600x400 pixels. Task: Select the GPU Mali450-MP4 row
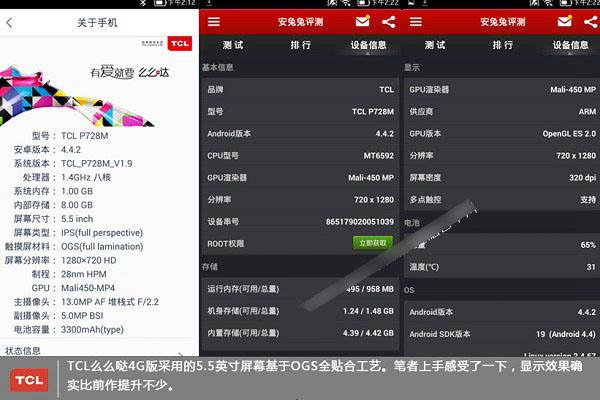73,288
